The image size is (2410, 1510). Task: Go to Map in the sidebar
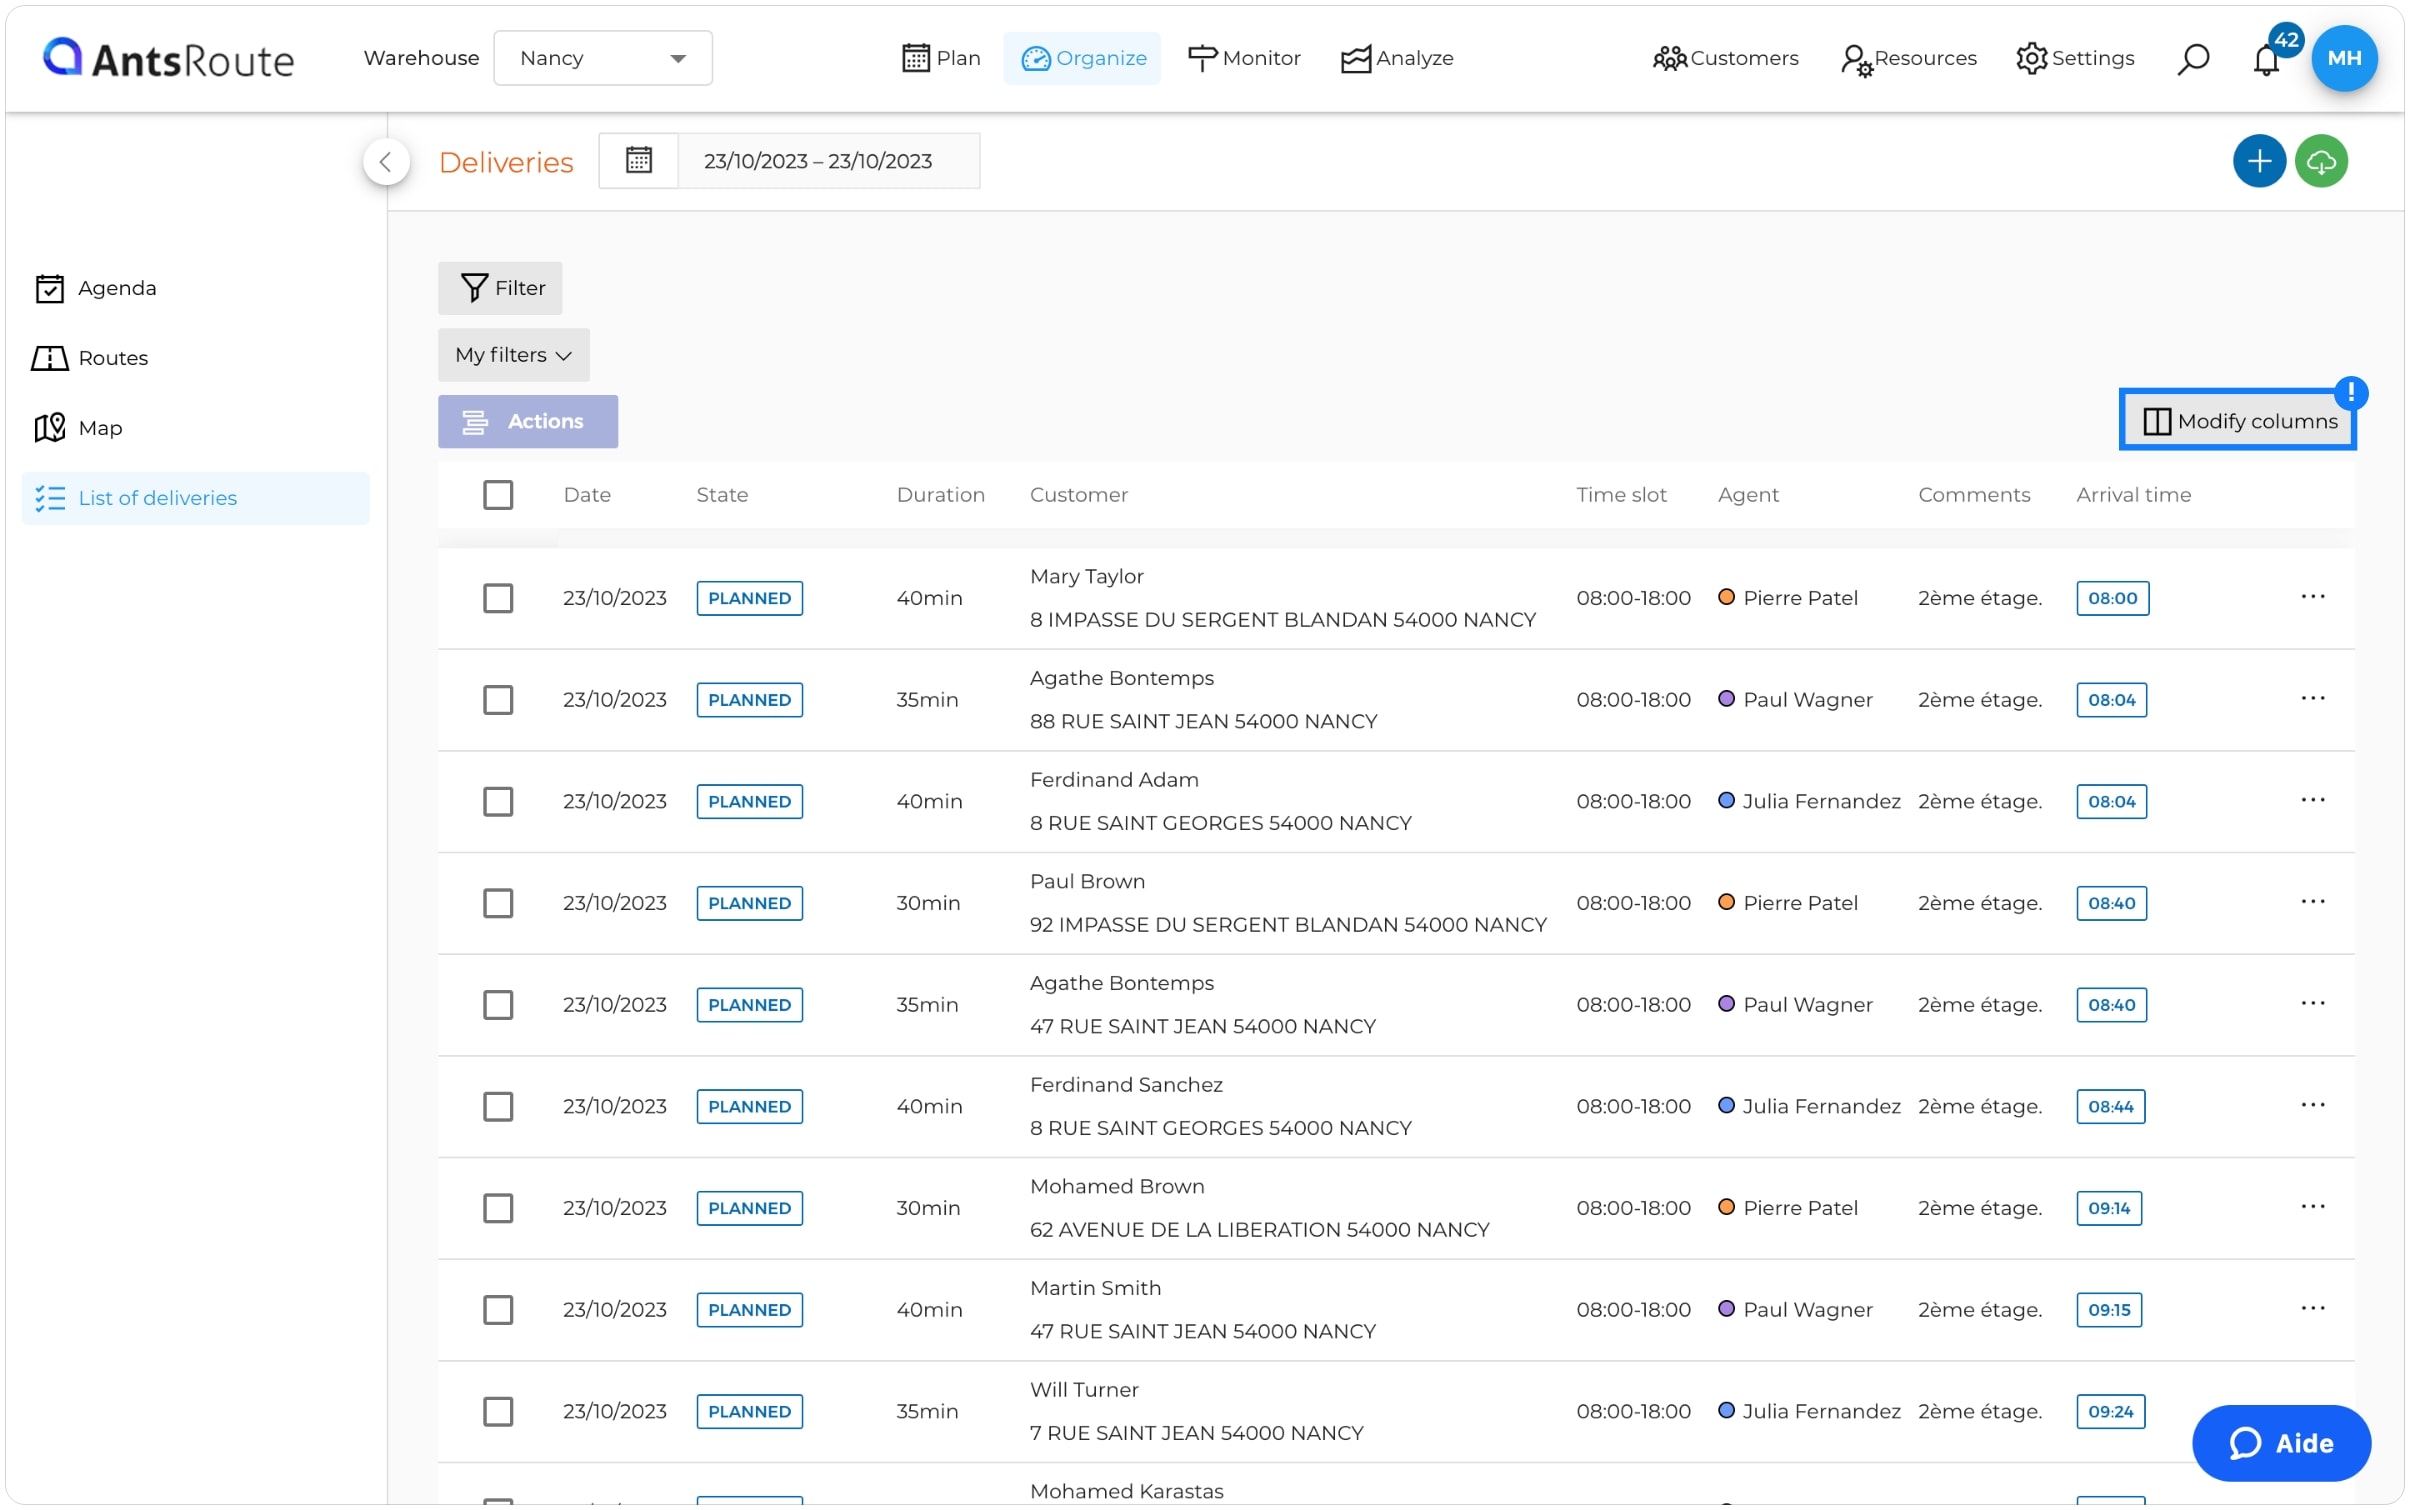[x=196, y=428]
